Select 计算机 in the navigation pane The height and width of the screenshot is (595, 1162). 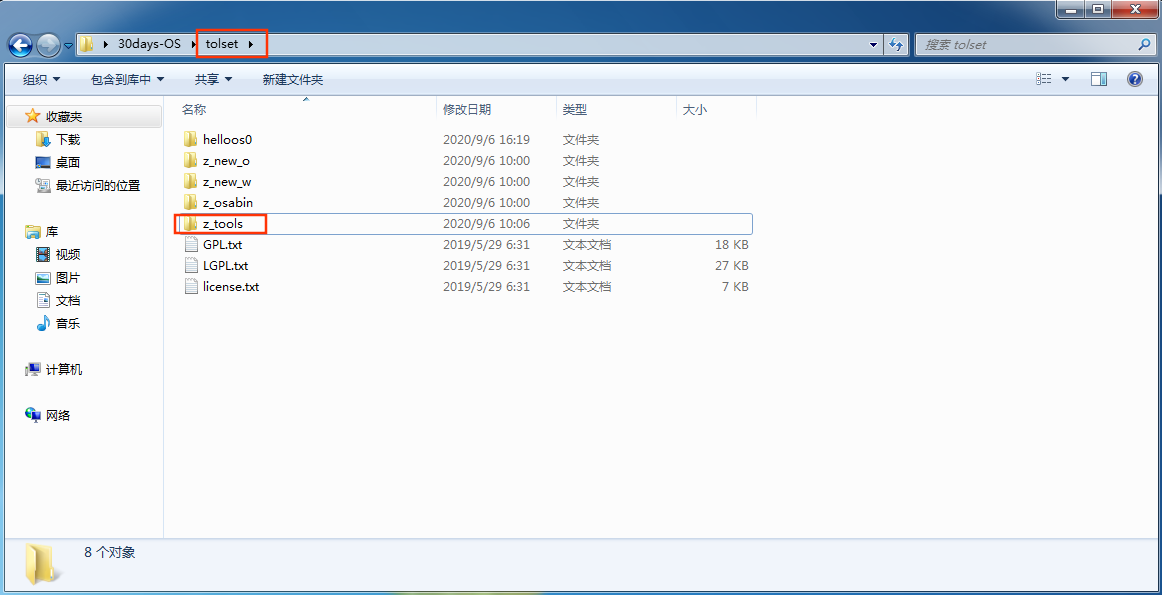(64, 370)
